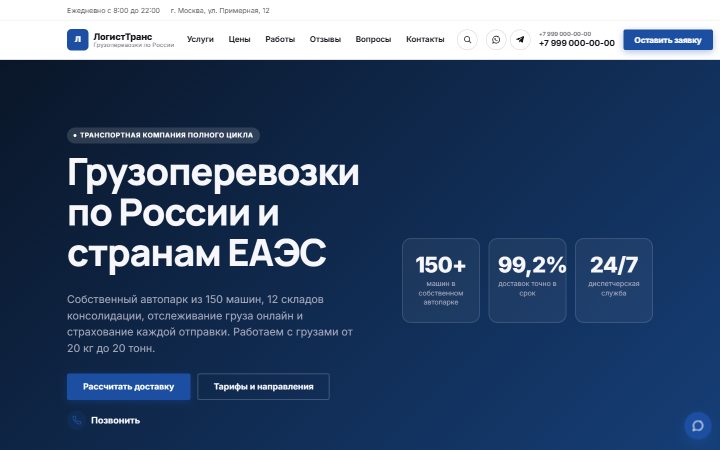The width and height of the screenshot is (720, 450).
Task: Navigate to Работы
Action: coord(280,39)
